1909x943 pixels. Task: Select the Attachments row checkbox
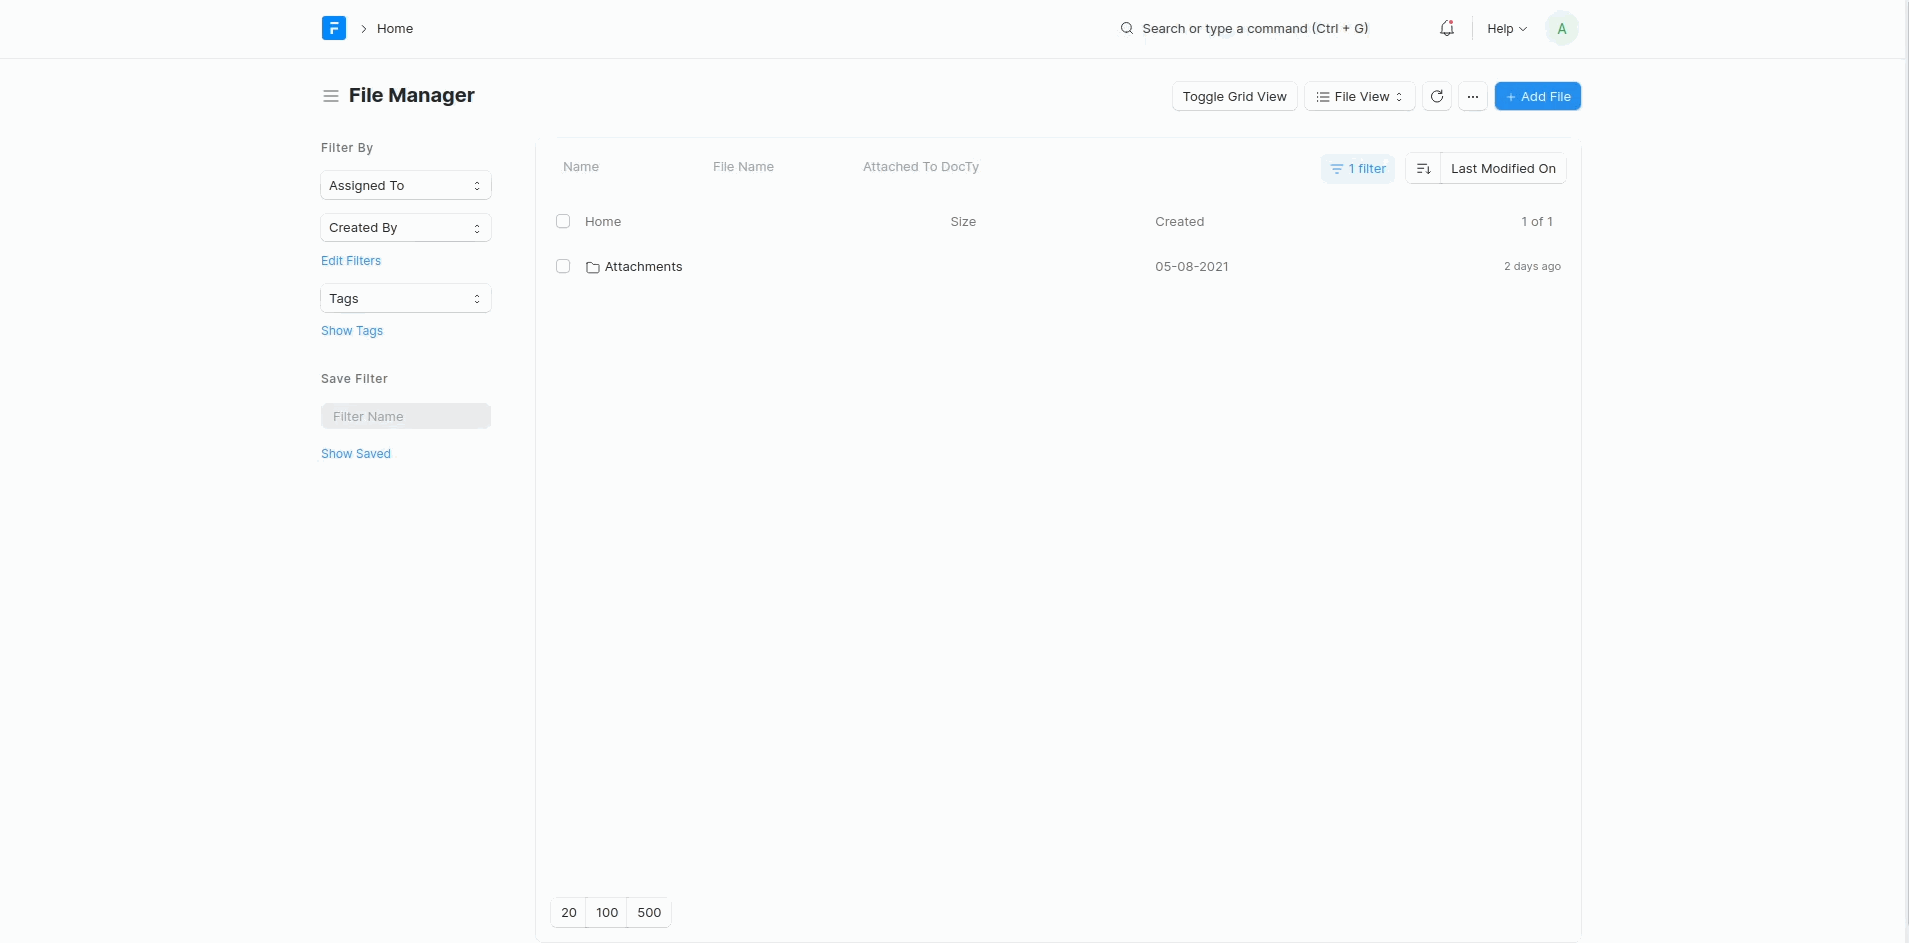(563, 266)
